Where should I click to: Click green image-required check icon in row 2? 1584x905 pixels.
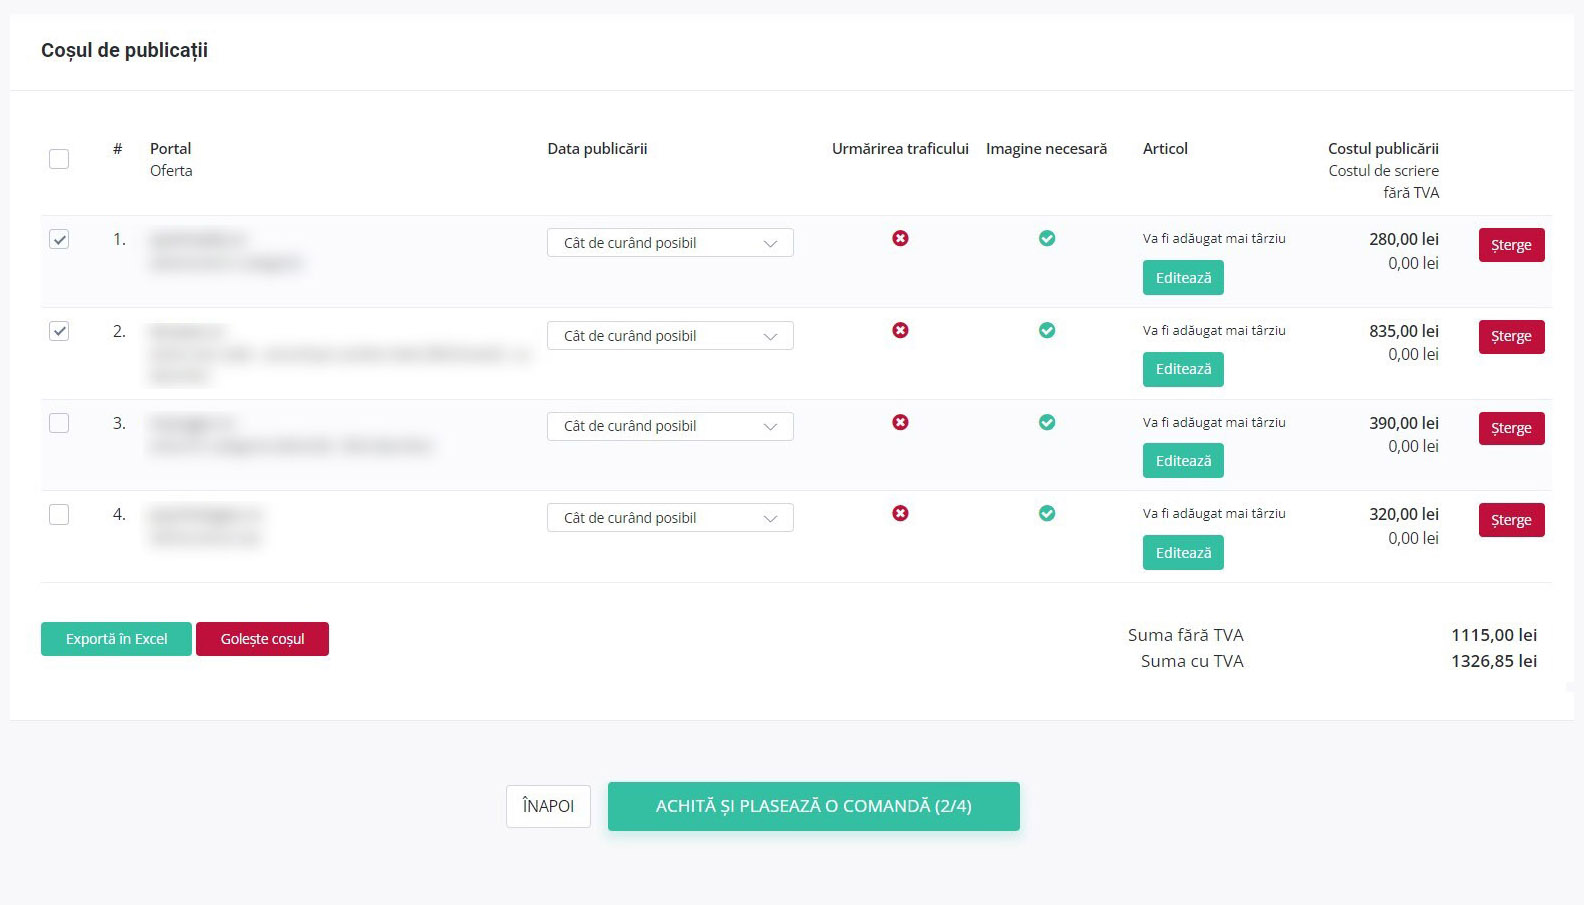pos(1047,330)
